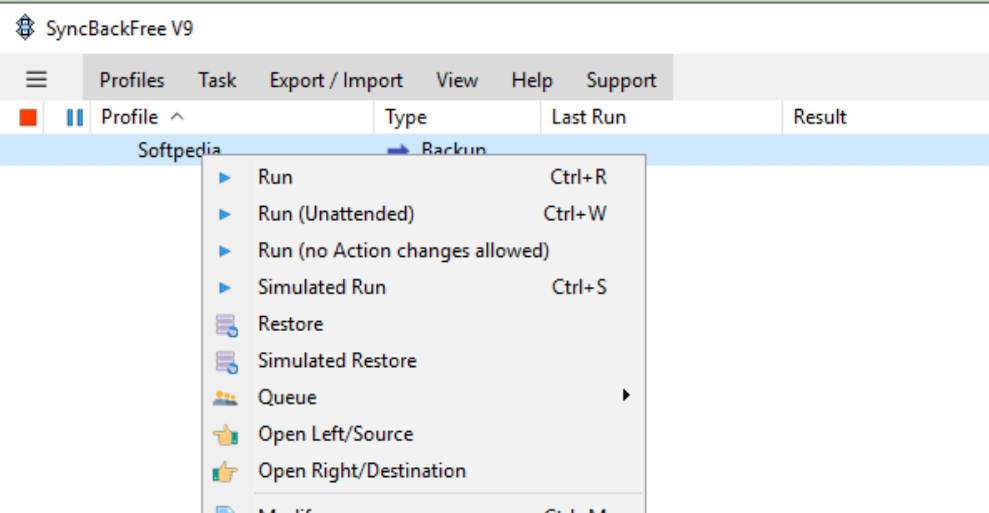Image resolution: width=989 pixels, height=513 pixels.
Task: Open the Task menu
Action: pyautogui.click(x=217, y=81)
